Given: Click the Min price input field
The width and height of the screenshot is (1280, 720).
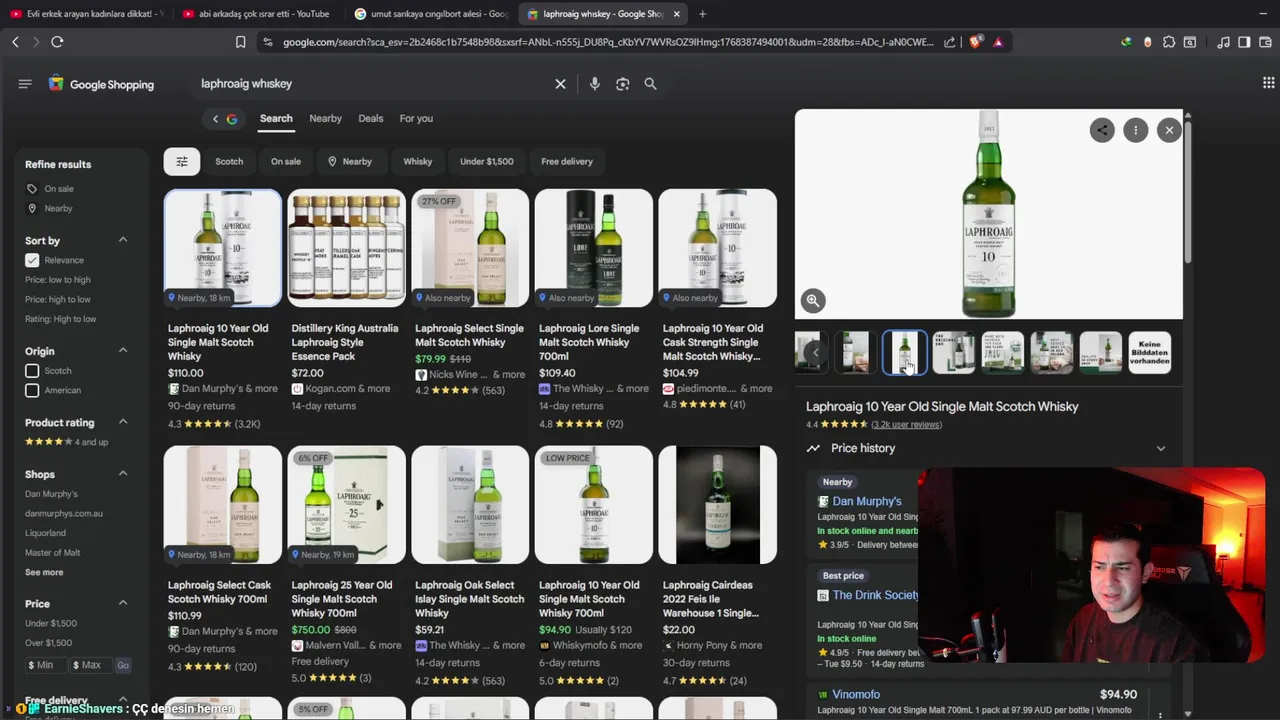Looking at the screenshot, I should (46, 665).
